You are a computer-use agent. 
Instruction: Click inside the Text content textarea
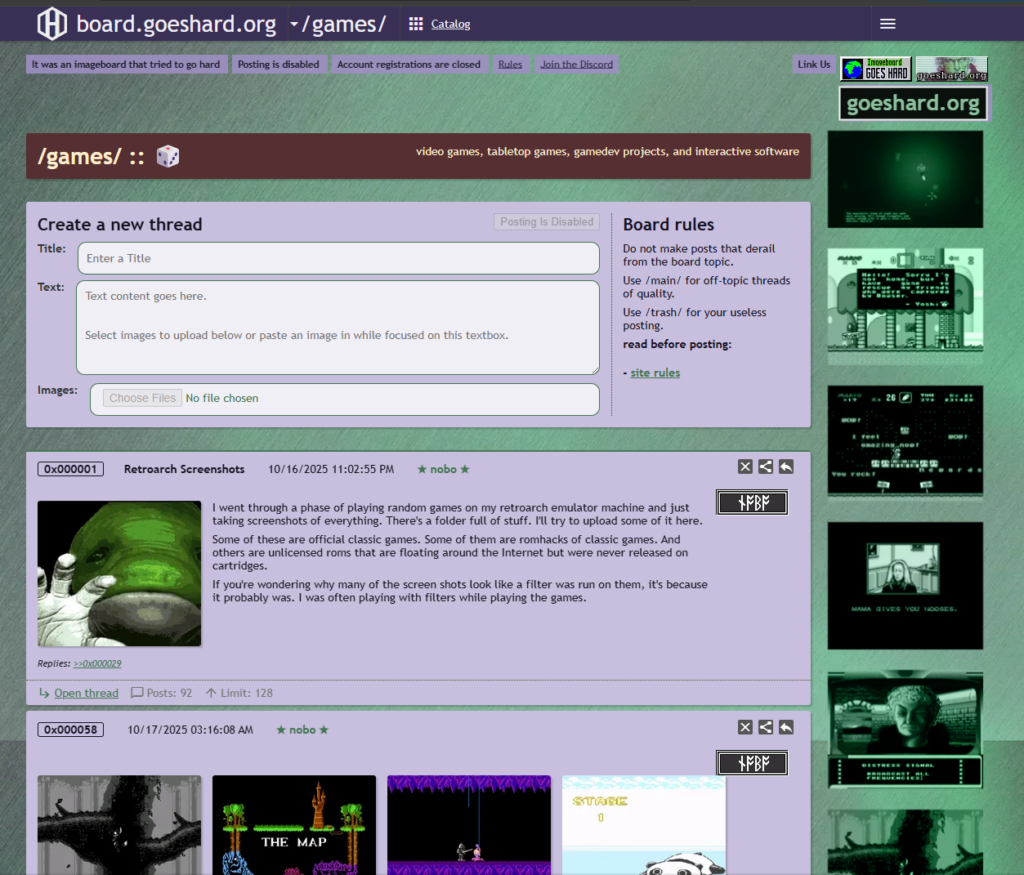(x=338, y=327)
